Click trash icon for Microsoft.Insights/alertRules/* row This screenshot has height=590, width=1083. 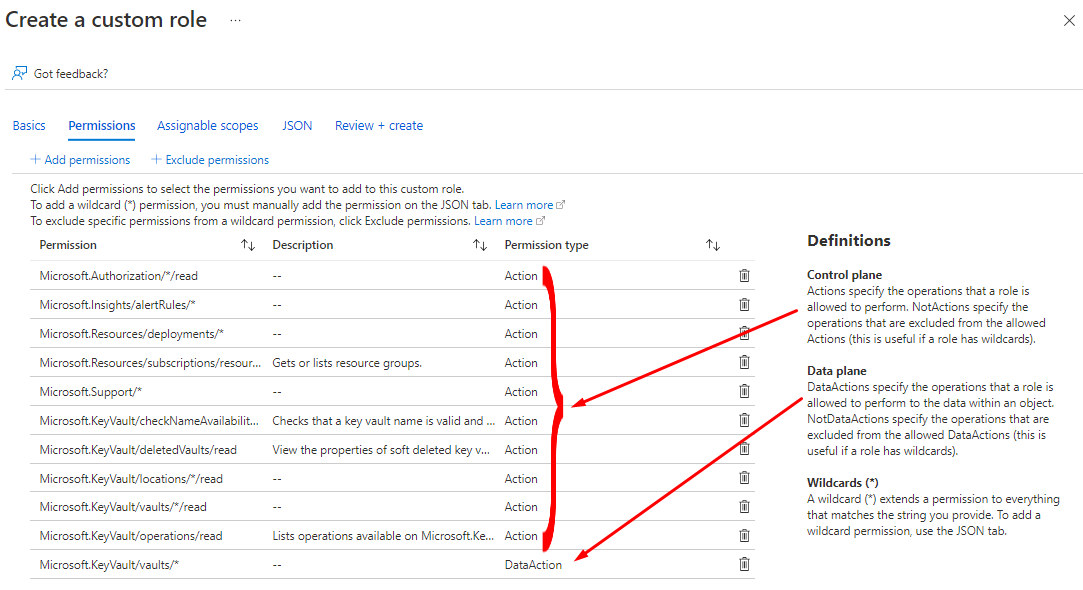744,305
